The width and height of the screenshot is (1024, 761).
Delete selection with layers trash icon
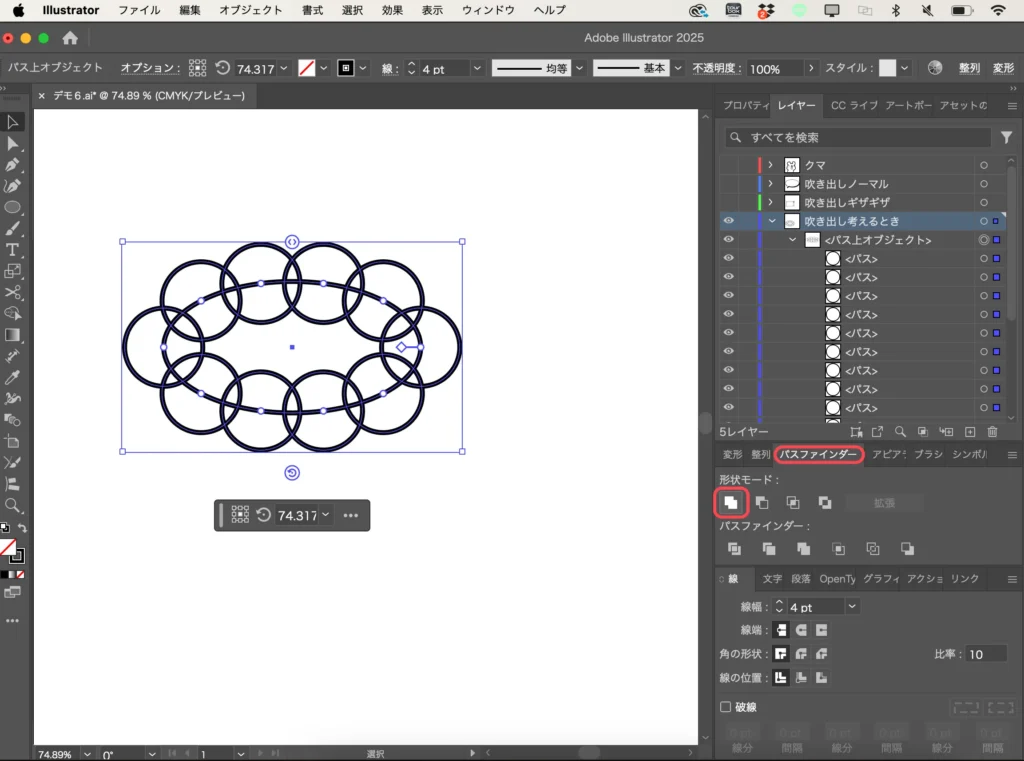pos(992,432)
